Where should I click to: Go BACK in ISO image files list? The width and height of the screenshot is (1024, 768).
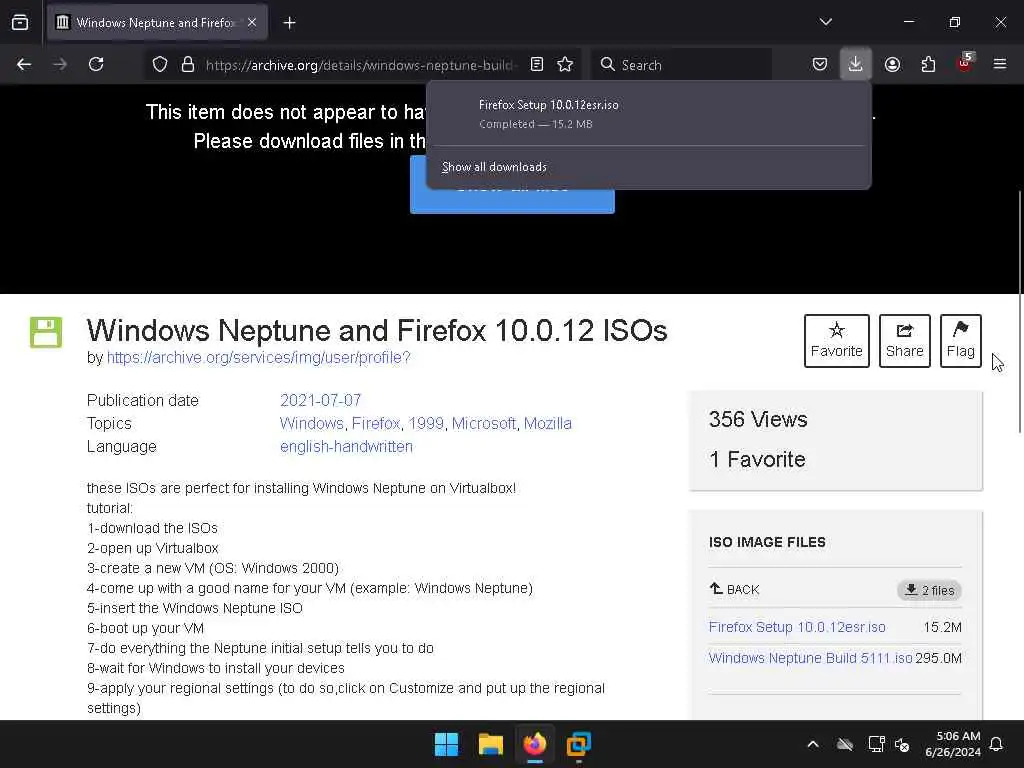click(x=735, y=589)
